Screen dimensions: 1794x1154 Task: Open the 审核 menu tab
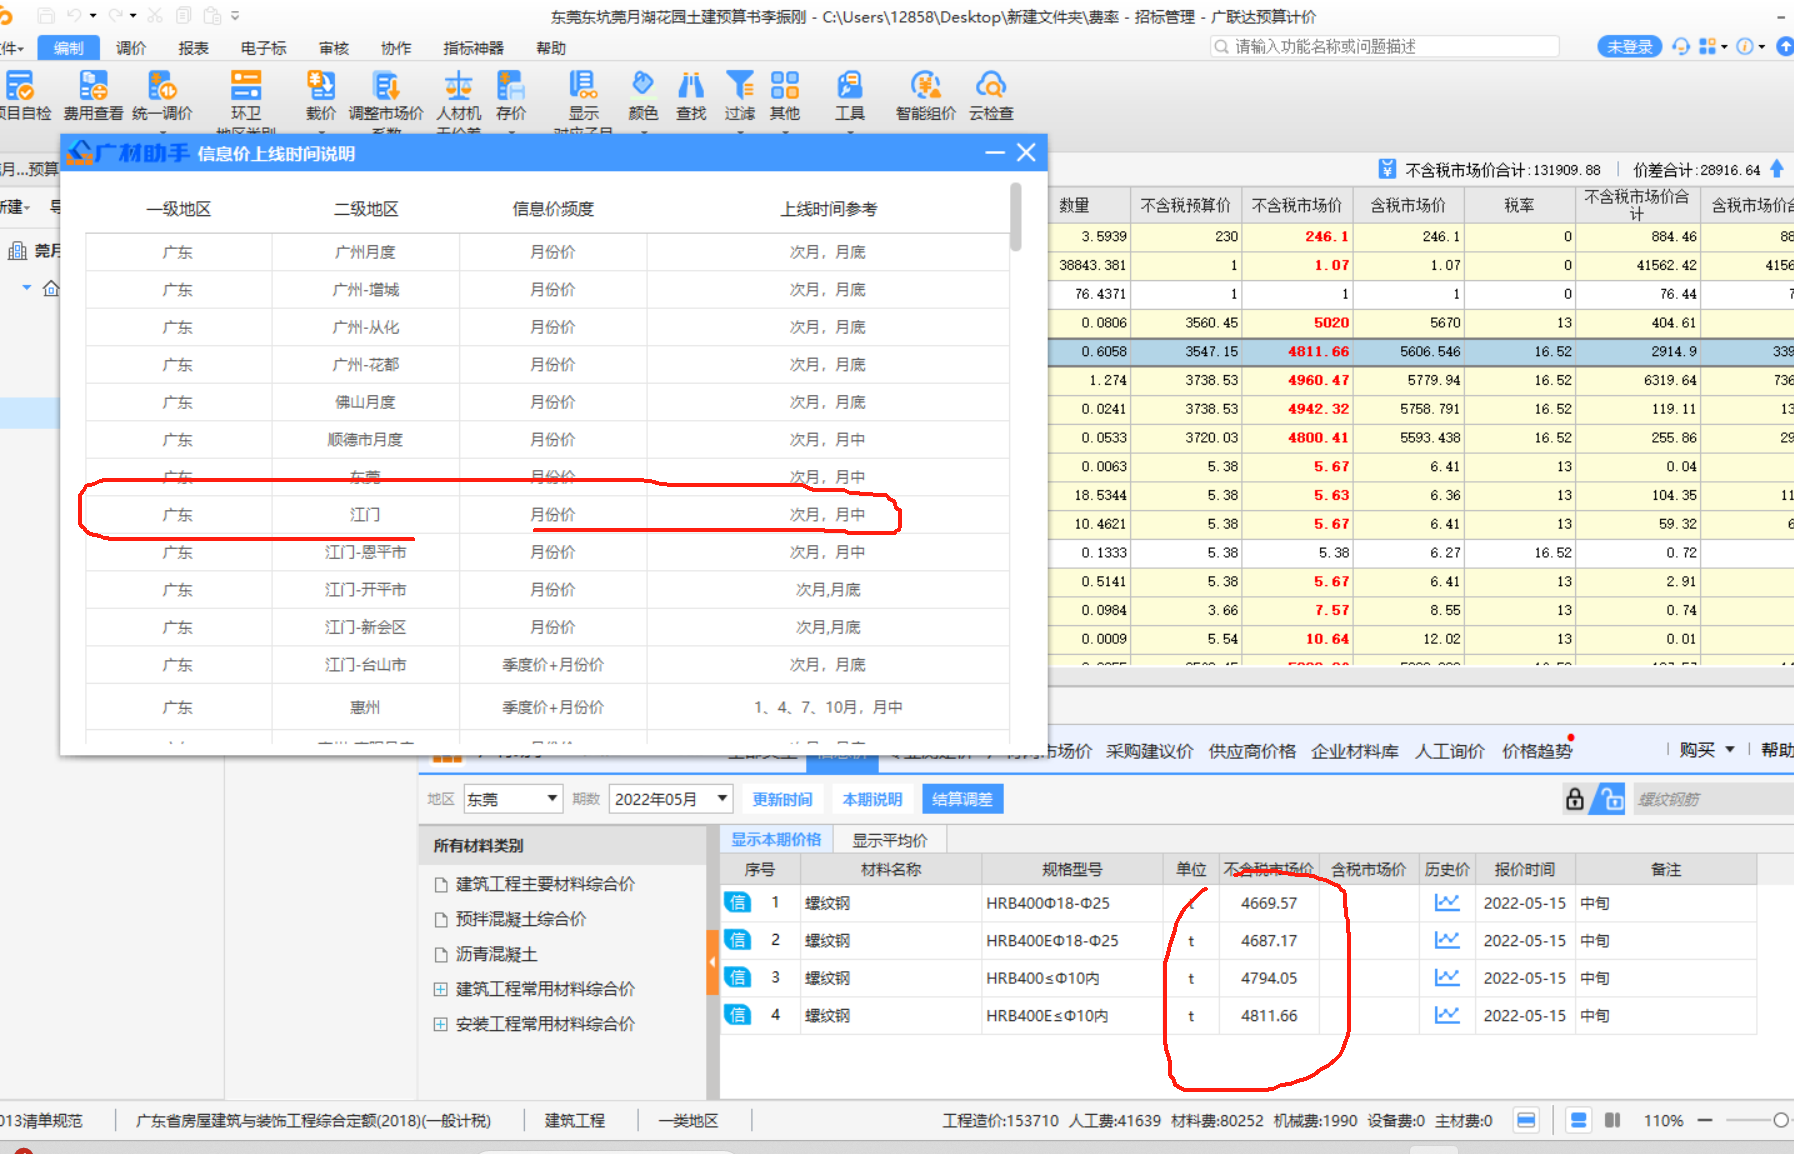pyautogui.click(x=334, y=48)
